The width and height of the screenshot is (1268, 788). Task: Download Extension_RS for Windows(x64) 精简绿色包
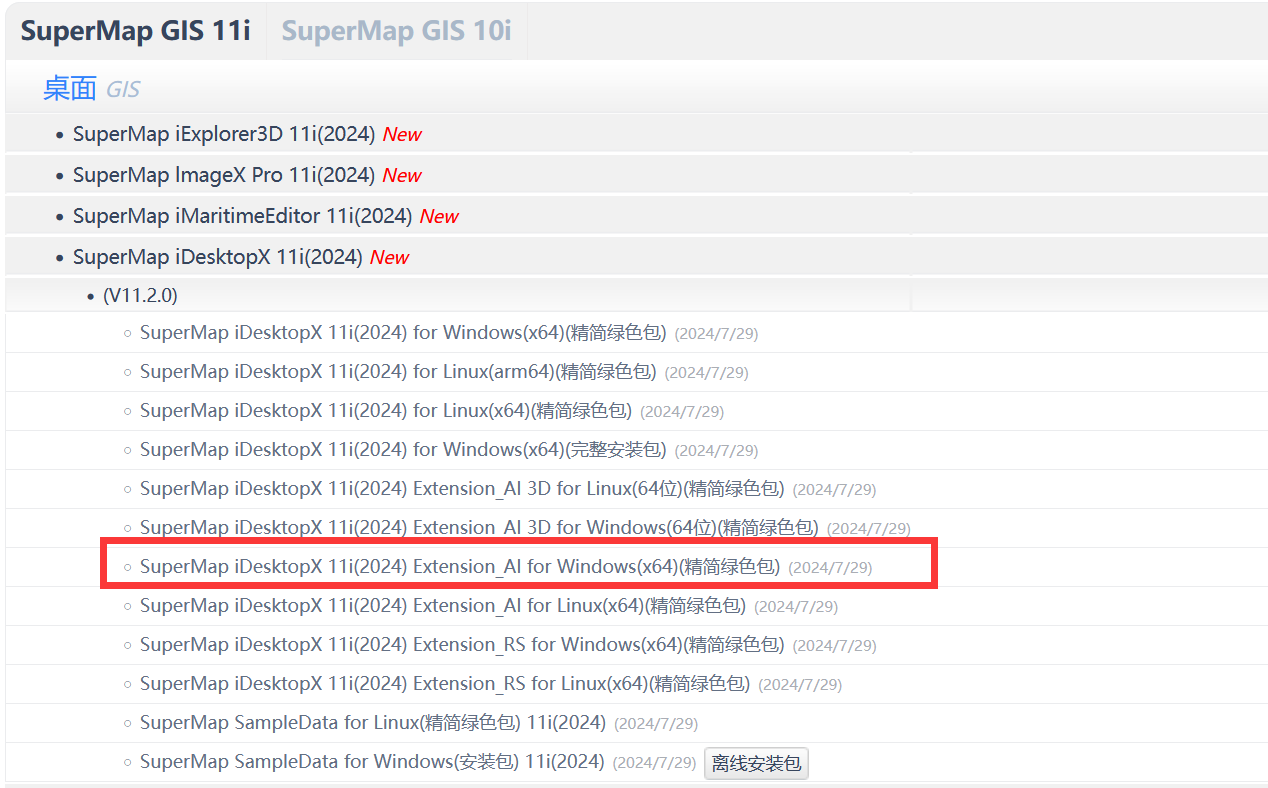pyautogui.click(x=462, y=644)
